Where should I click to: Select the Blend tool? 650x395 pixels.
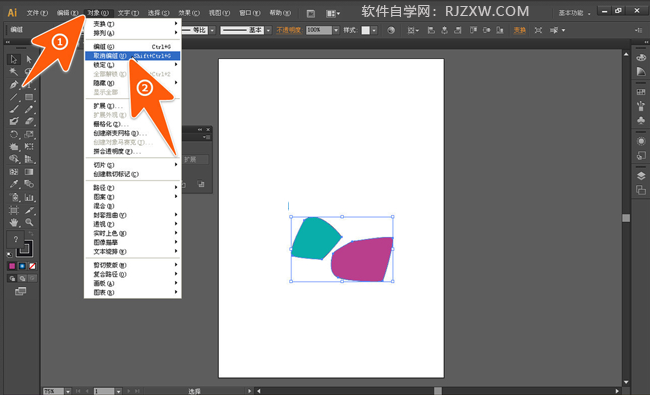pos(29,184)
